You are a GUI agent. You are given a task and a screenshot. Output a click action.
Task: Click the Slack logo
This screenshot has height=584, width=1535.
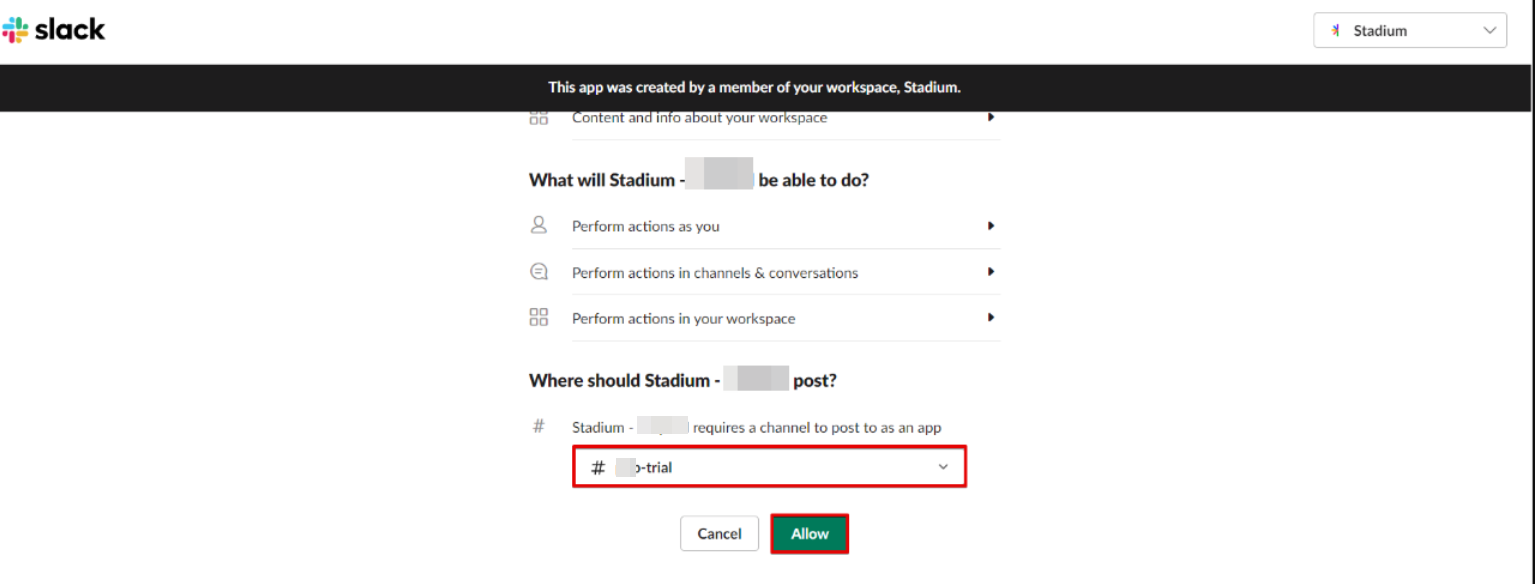click(x=54, y=30)
